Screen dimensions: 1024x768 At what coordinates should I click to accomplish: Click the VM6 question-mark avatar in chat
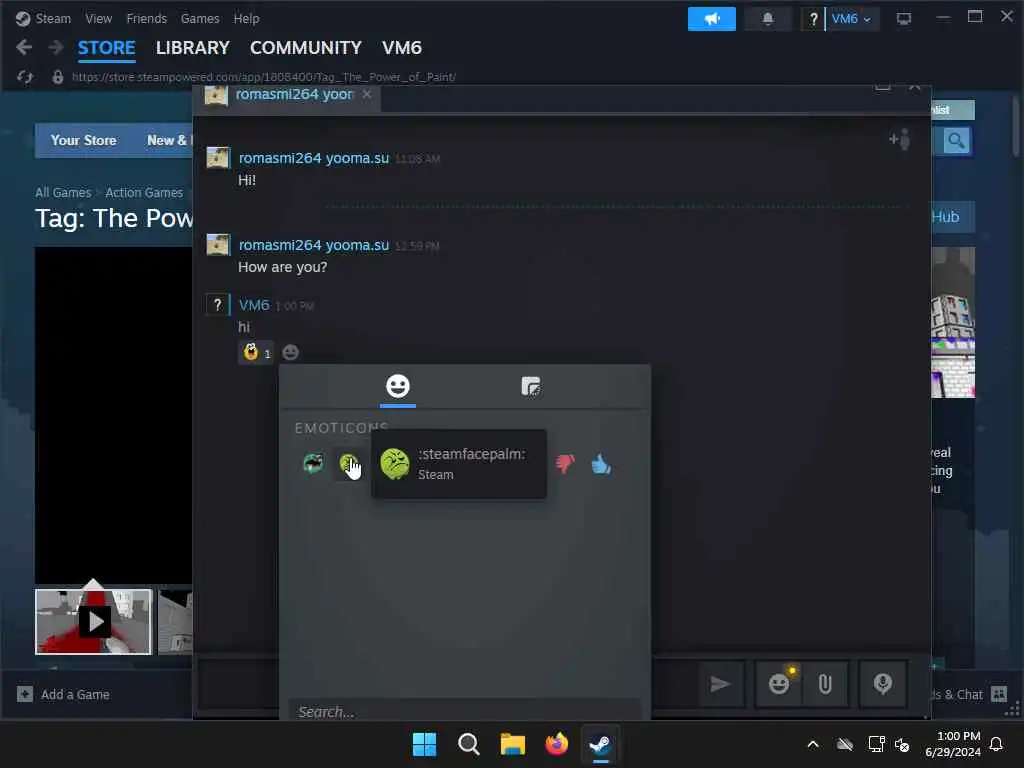tap(217, 304)
